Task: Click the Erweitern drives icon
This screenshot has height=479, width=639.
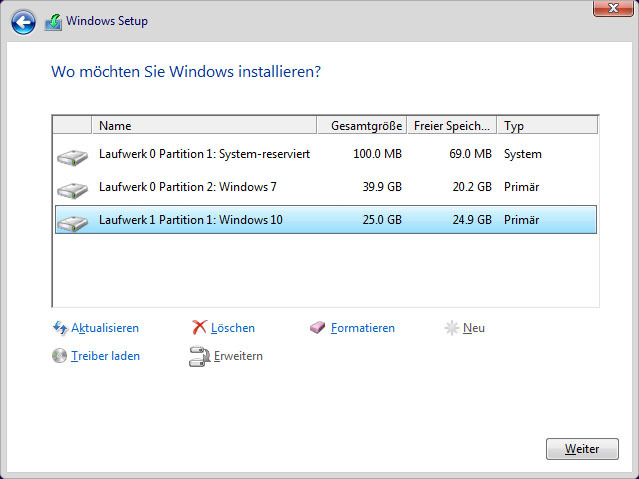Action: 199,356
